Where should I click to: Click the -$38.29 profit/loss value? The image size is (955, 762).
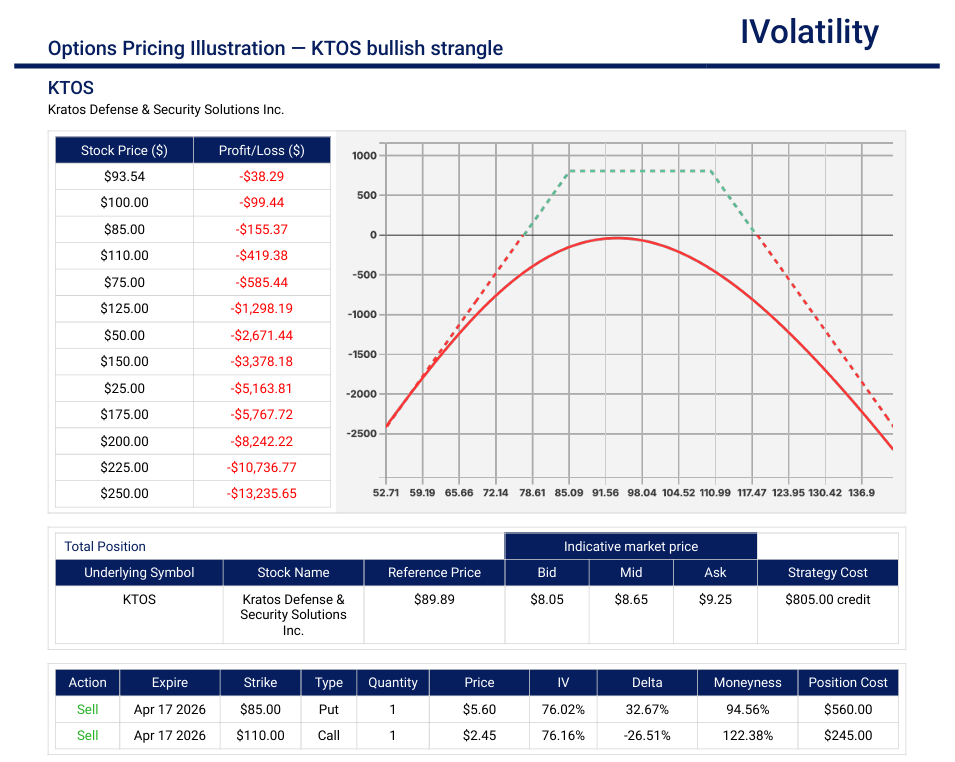[x=262, y=175]
